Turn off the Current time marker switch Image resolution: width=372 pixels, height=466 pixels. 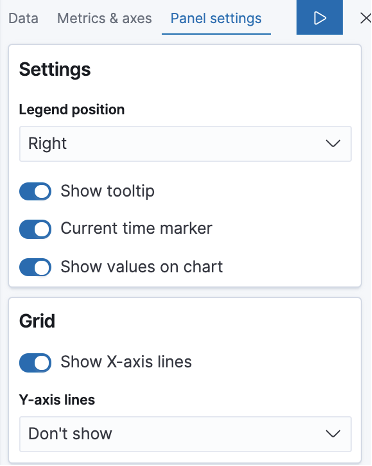click(35, 229)
